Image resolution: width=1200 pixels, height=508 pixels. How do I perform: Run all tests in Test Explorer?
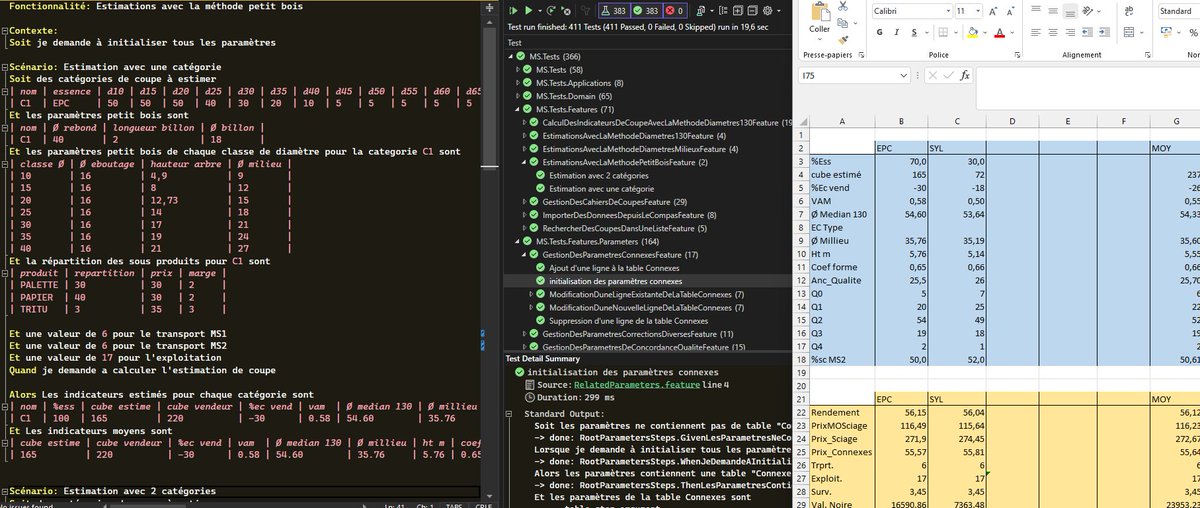point(513,11)
